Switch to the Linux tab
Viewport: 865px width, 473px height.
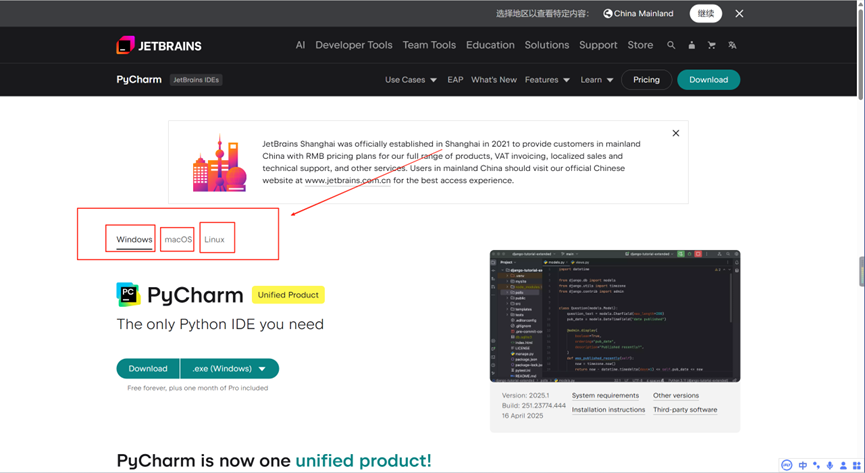(x=215, y=240)
